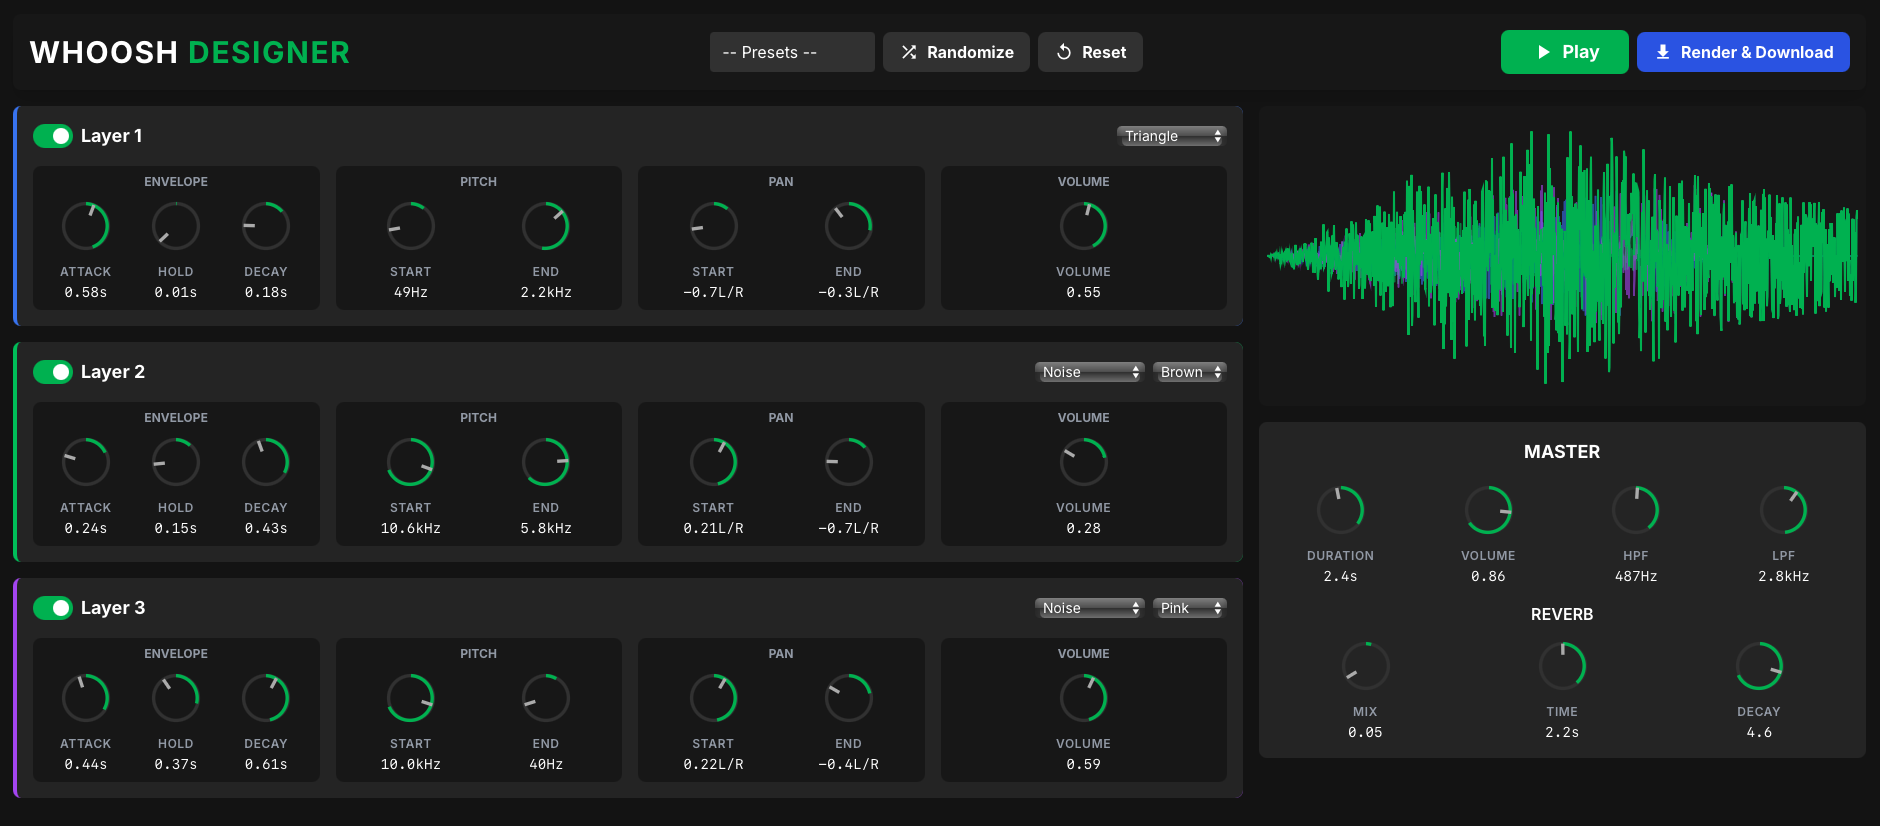Click the Reverb Time knob
Screen dimensions: 1880x826
[1563, 666]
